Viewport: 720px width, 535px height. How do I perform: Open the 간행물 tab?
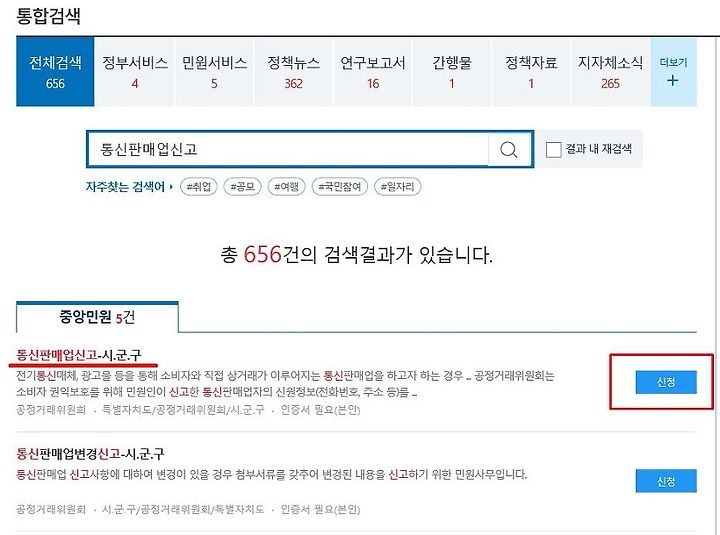point(452,72)
